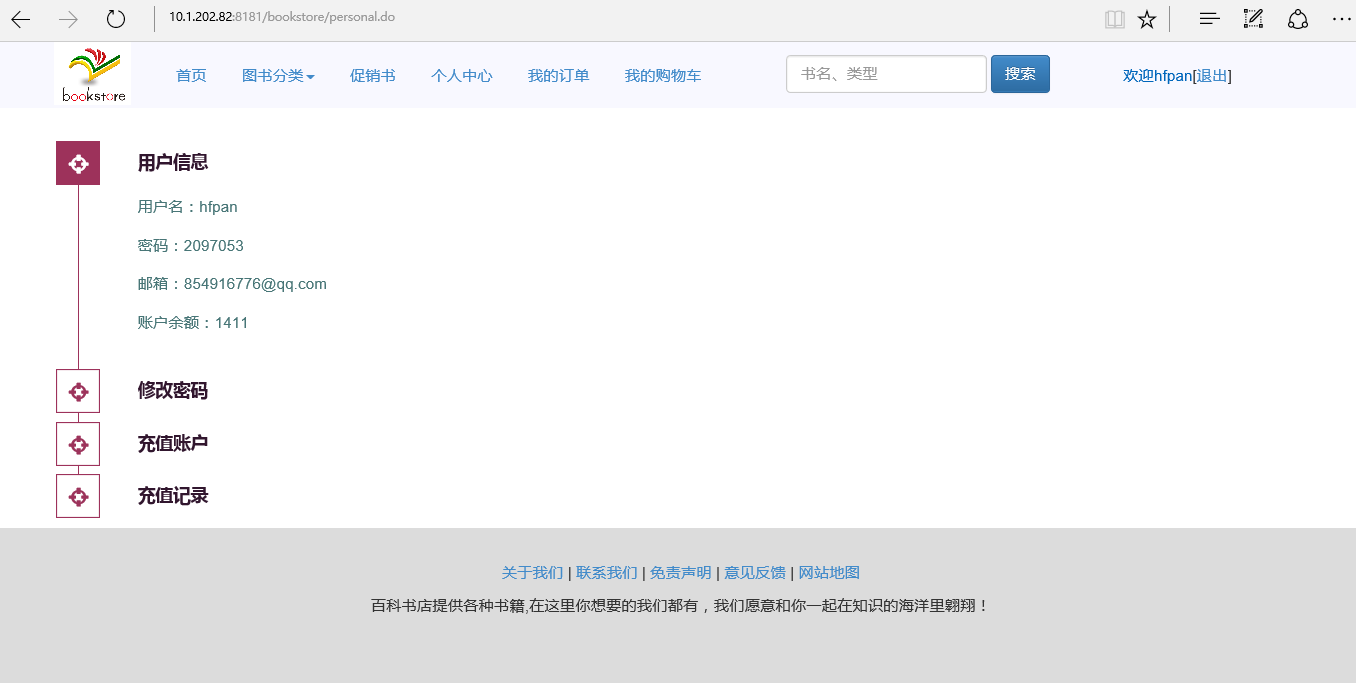Click the text 账户余额：1411
Screen dimensions: 1356x683
point(193,323)
